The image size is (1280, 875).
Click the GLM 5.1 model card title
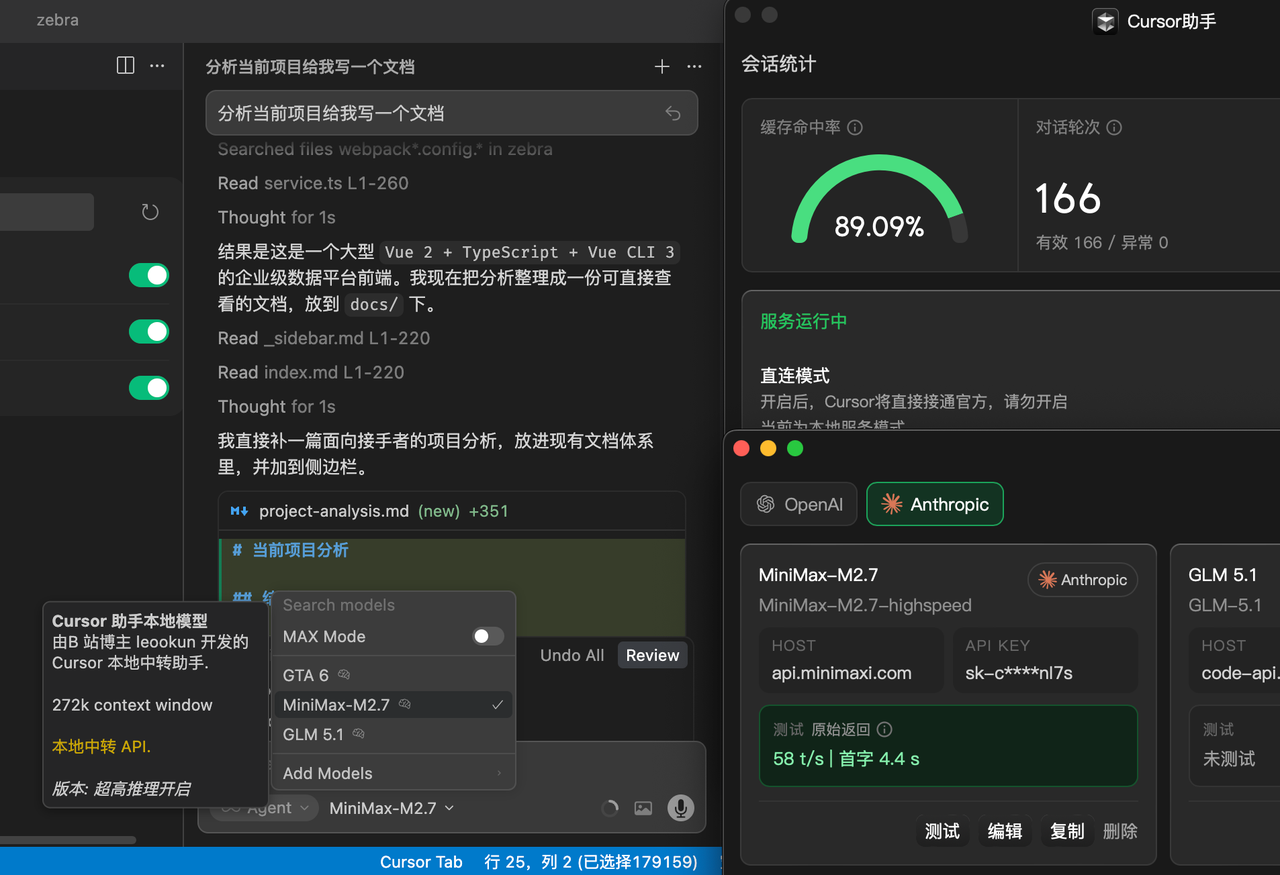[x=1222, y=575]
